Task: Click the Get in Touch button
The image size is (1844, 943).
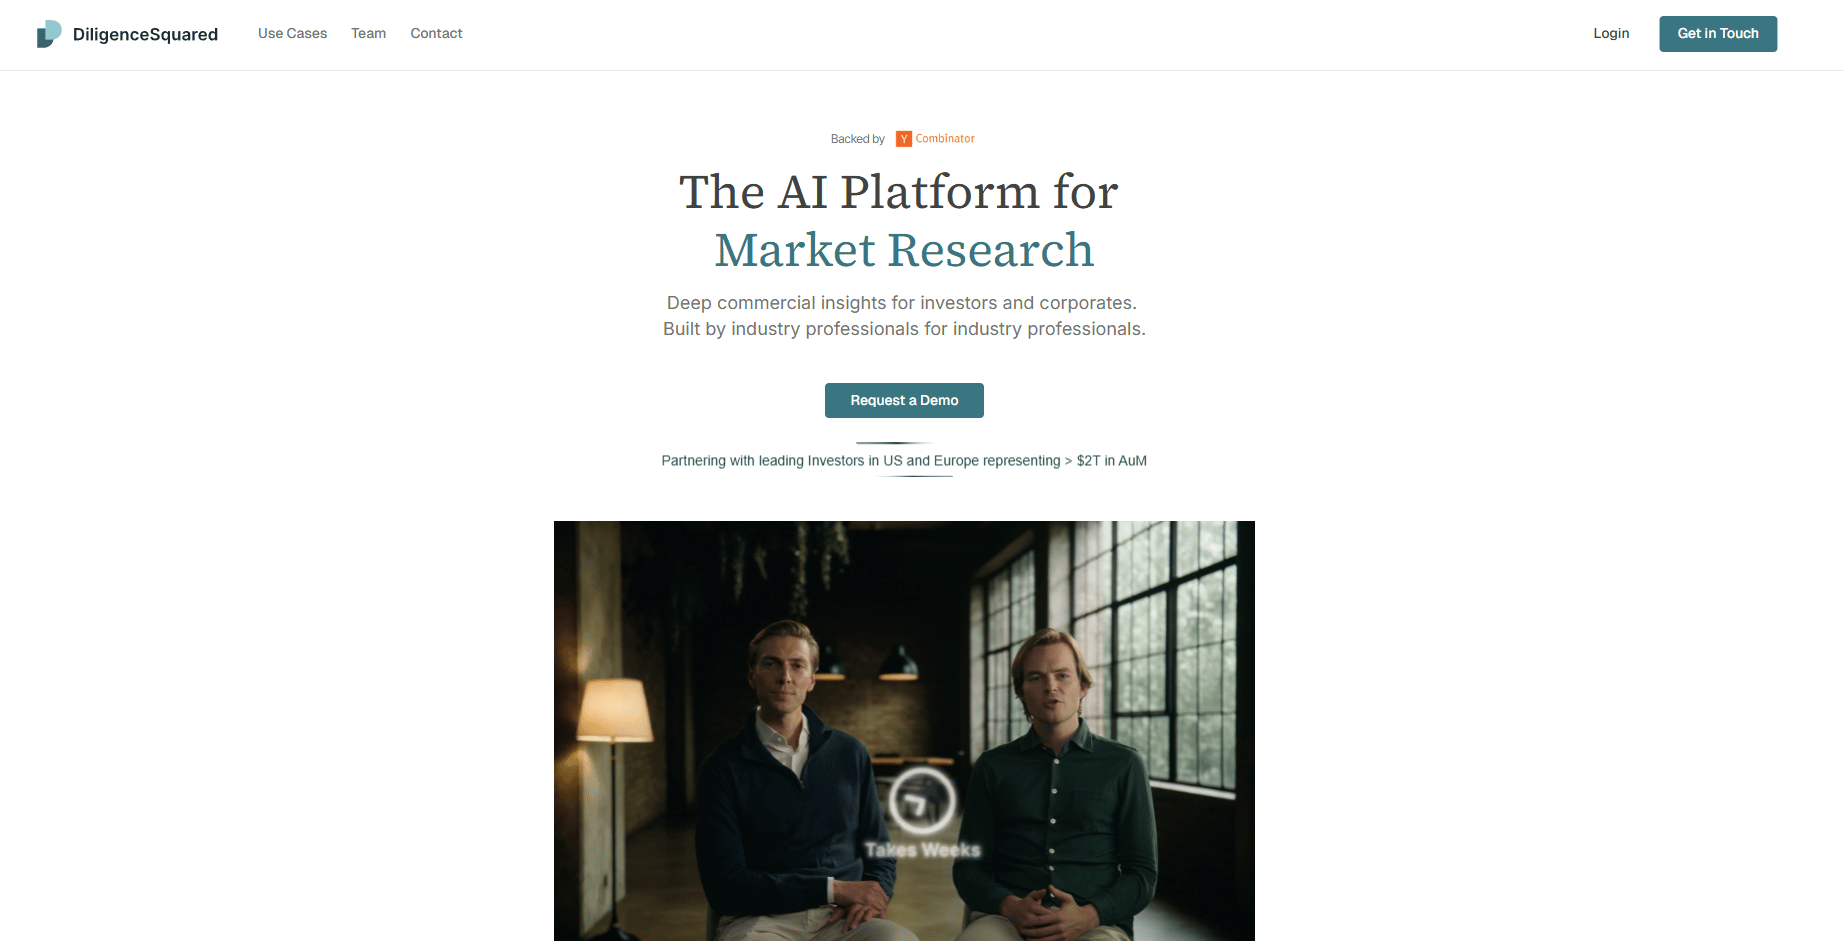Action: tap(1718, 34)
